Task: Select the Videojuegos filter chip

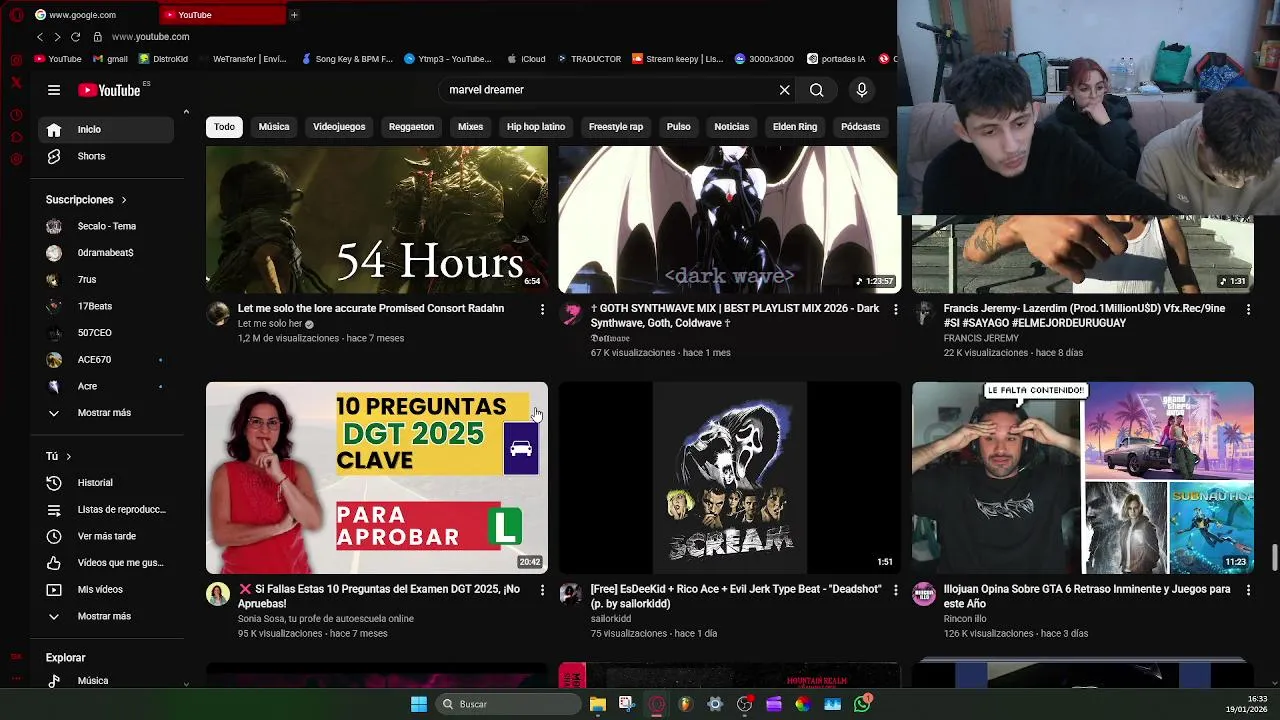Action: click(339, 127)
